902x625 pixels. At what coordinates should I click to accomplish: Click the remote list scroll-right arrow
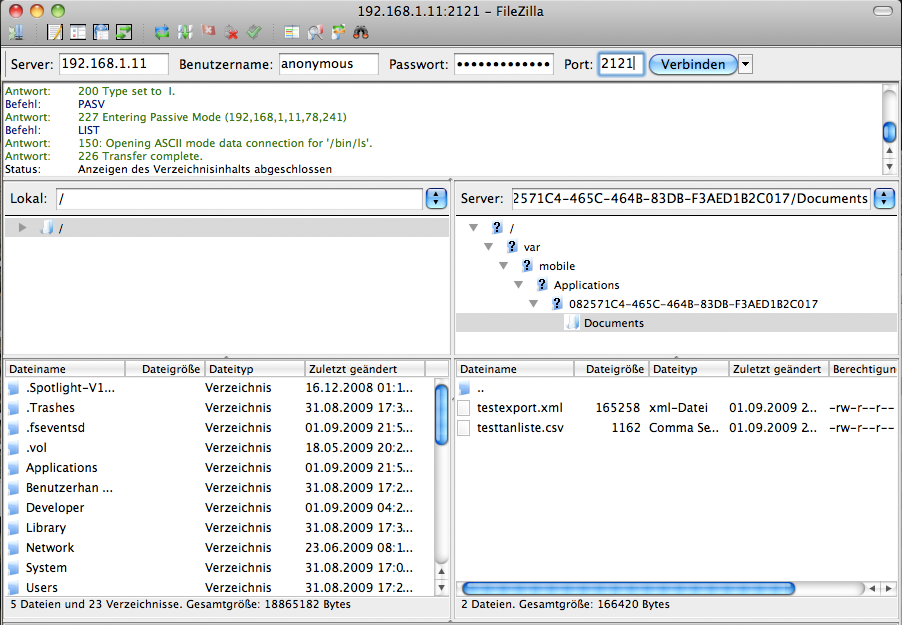889,588
